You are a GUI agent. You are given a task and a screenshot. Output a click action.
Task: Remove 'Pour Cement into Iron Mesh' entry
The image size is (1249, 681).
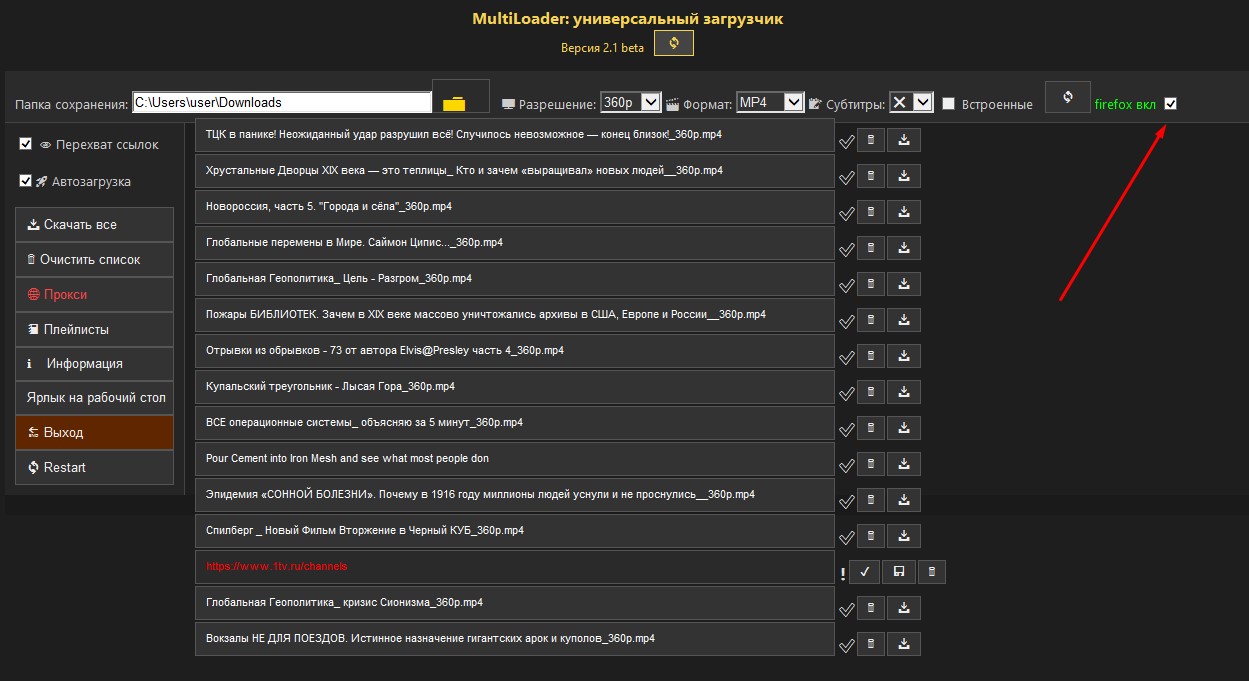pyautogui.click(x=871, y=464)
